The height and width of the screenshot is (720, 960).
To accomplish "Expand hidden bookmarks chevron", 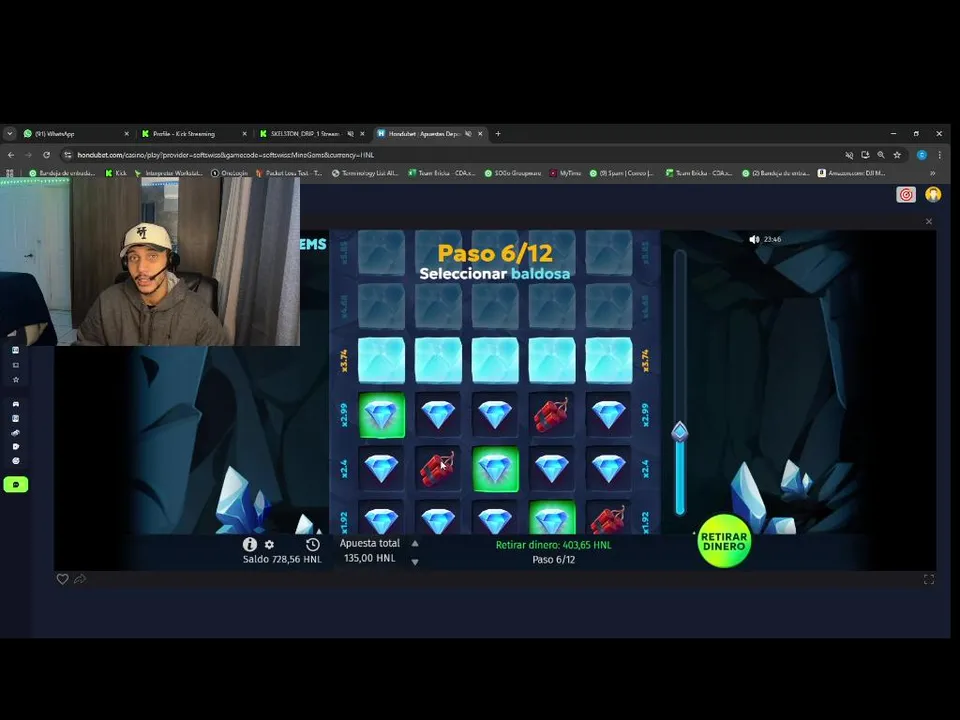I will (x=932, y=173).
